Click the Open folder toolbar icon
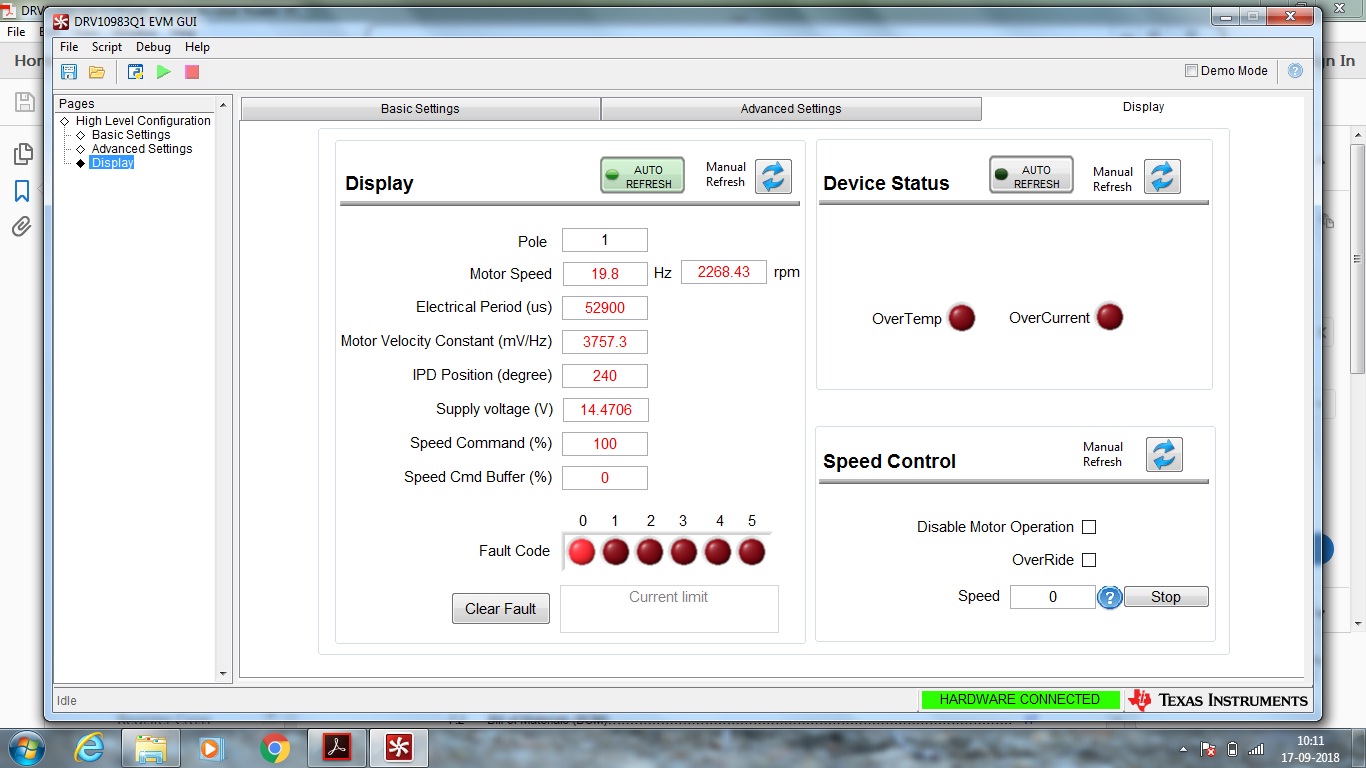 click(x=97, y=72)
